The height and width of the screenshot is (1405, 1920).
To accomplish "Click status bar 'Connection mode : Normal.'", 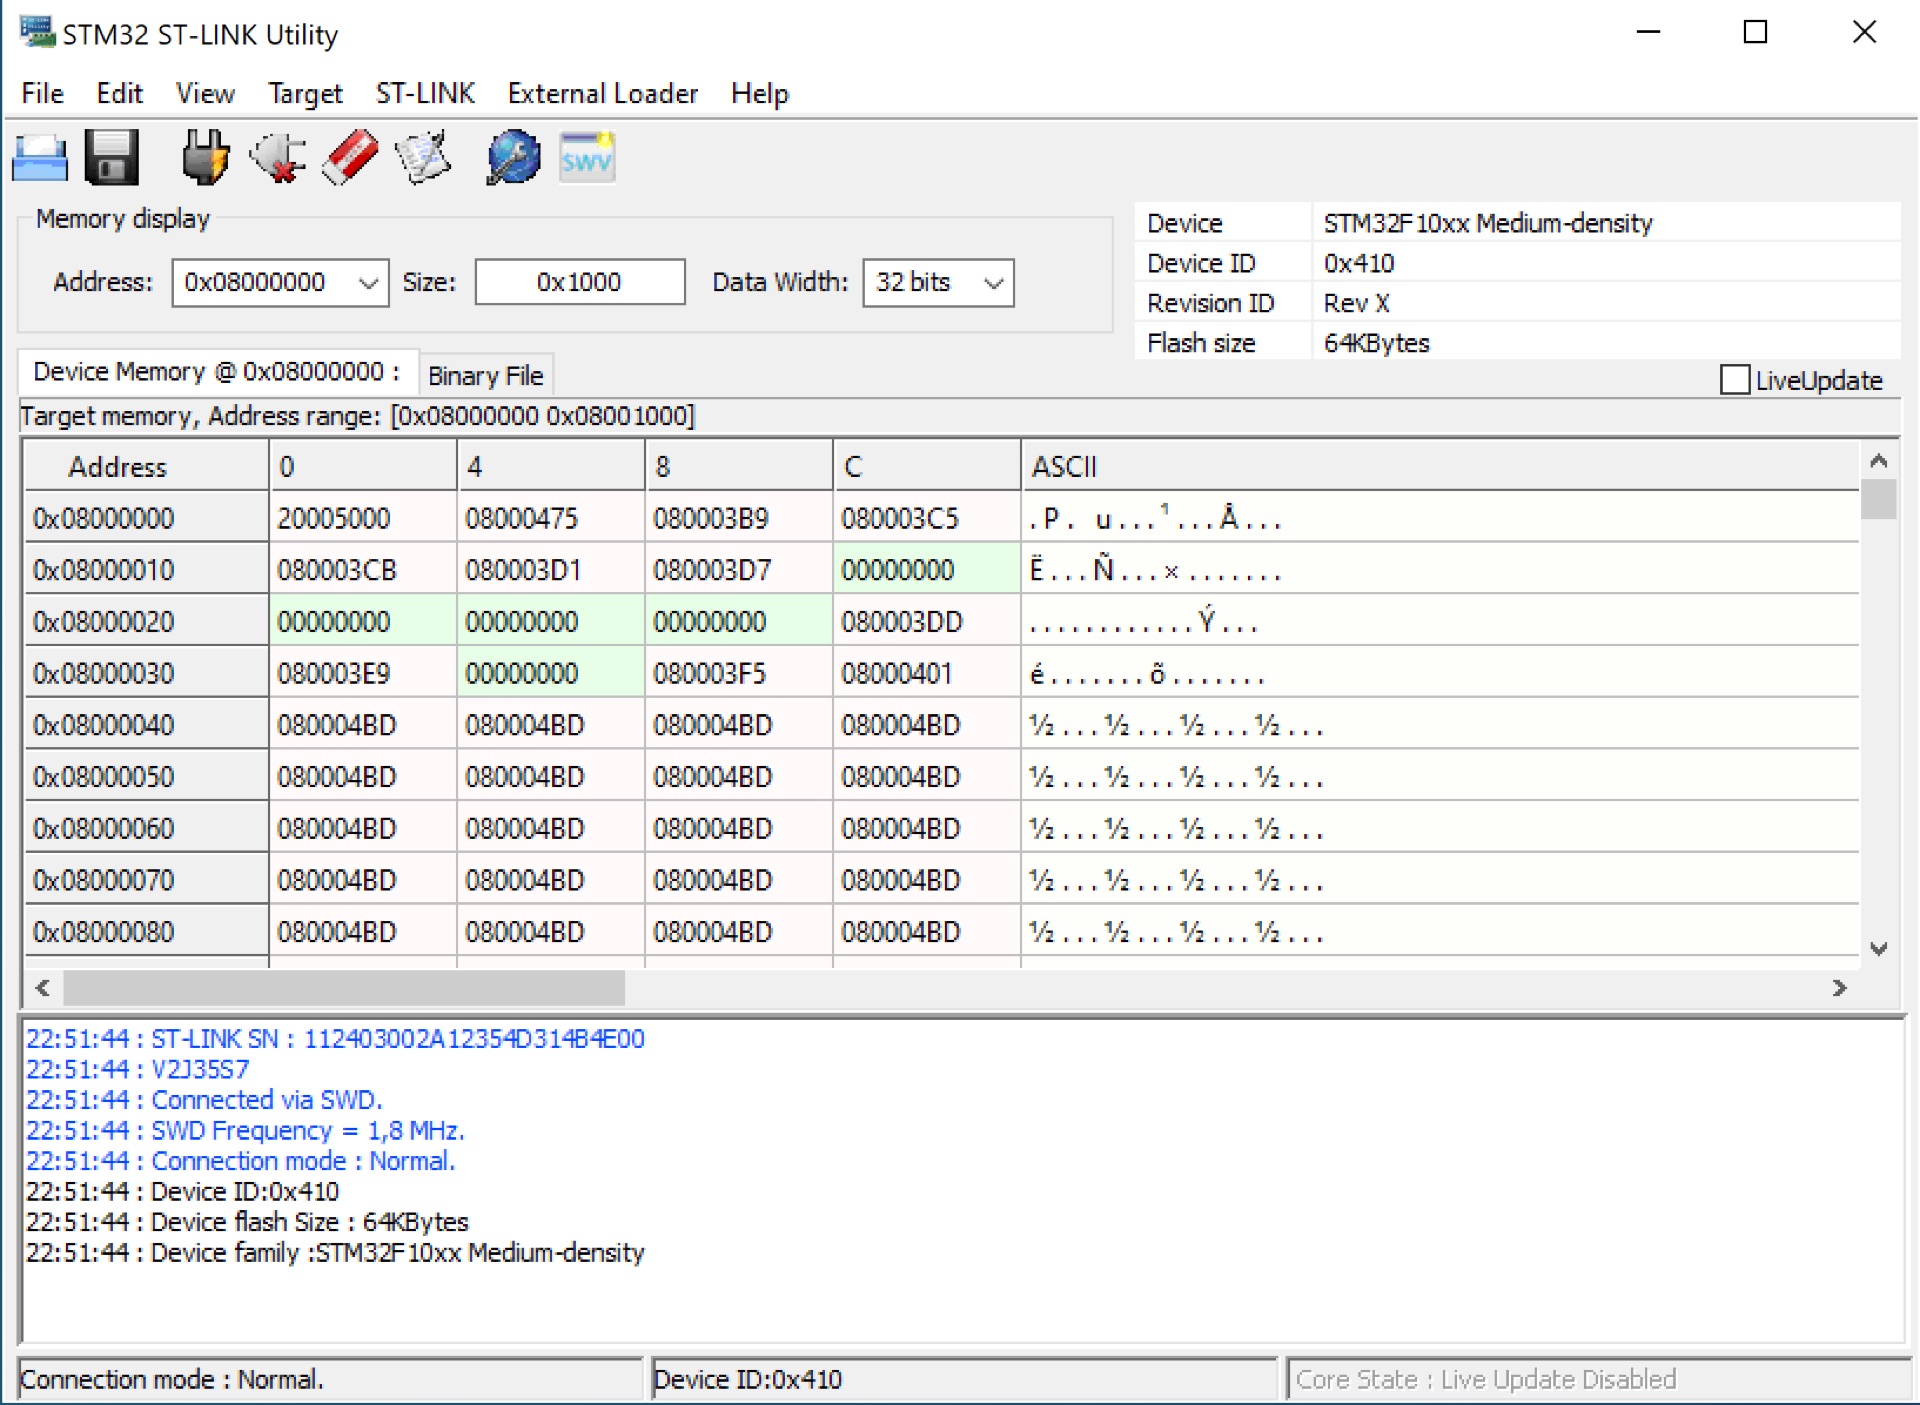I will [x=330, y=1380].
